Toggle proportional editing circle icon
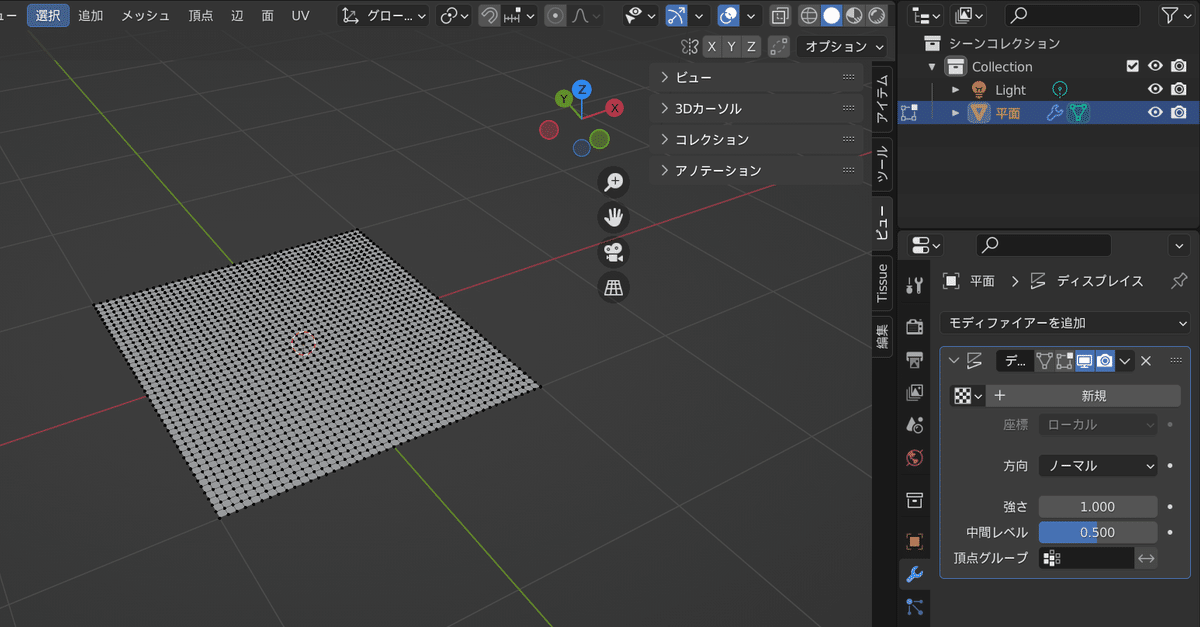Image resolution: width=1200 pixels, height=627 pixels. 555,16
